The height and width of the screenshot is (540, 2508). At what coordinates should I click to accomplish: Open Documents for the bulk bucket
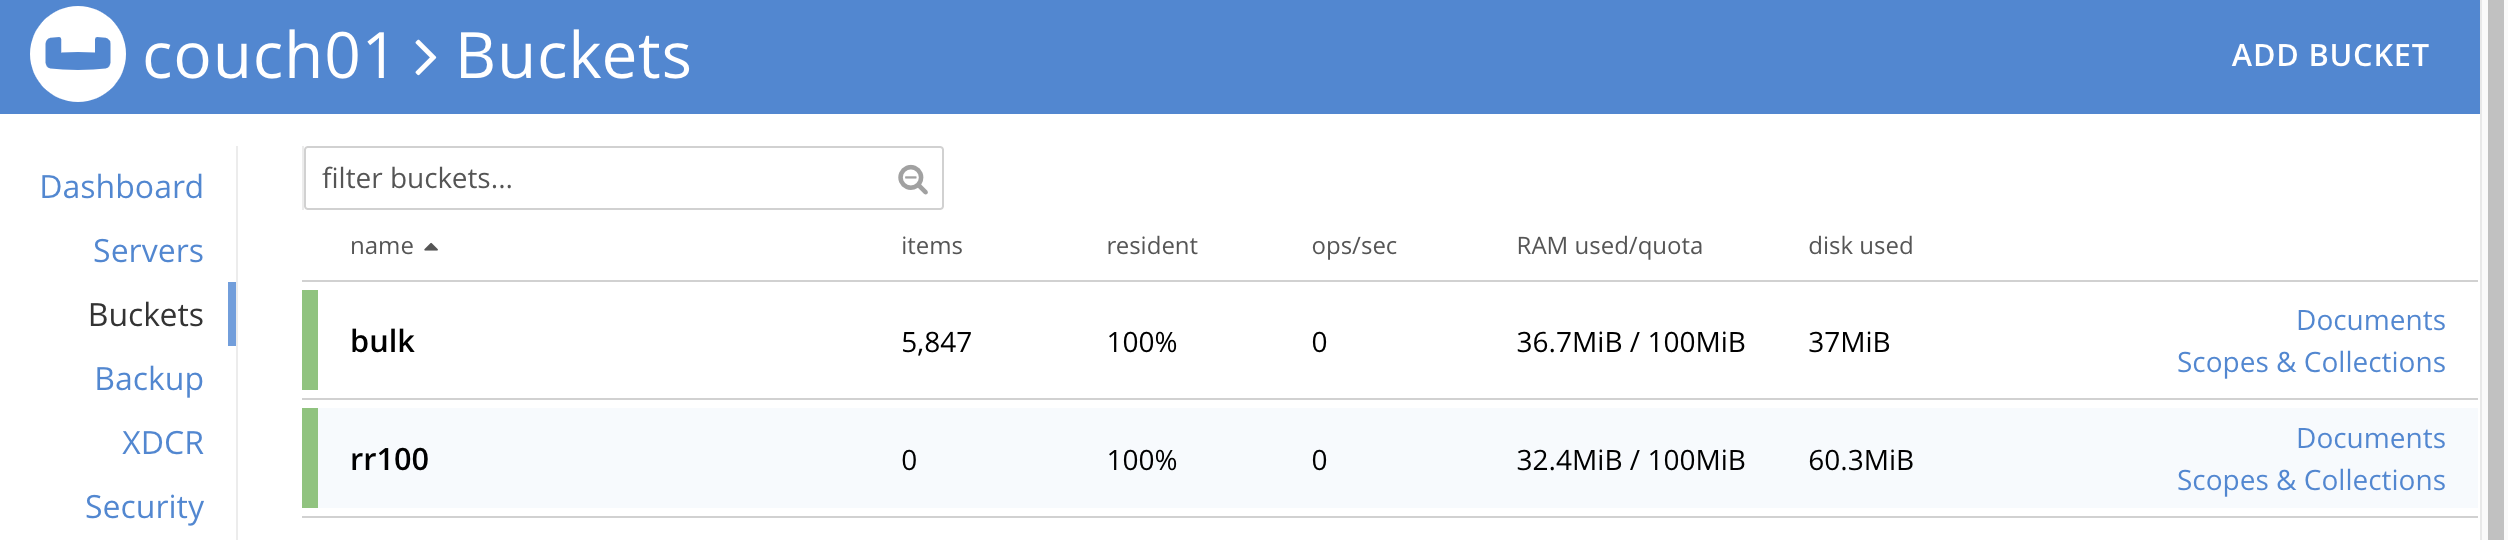click(2370, 320)
